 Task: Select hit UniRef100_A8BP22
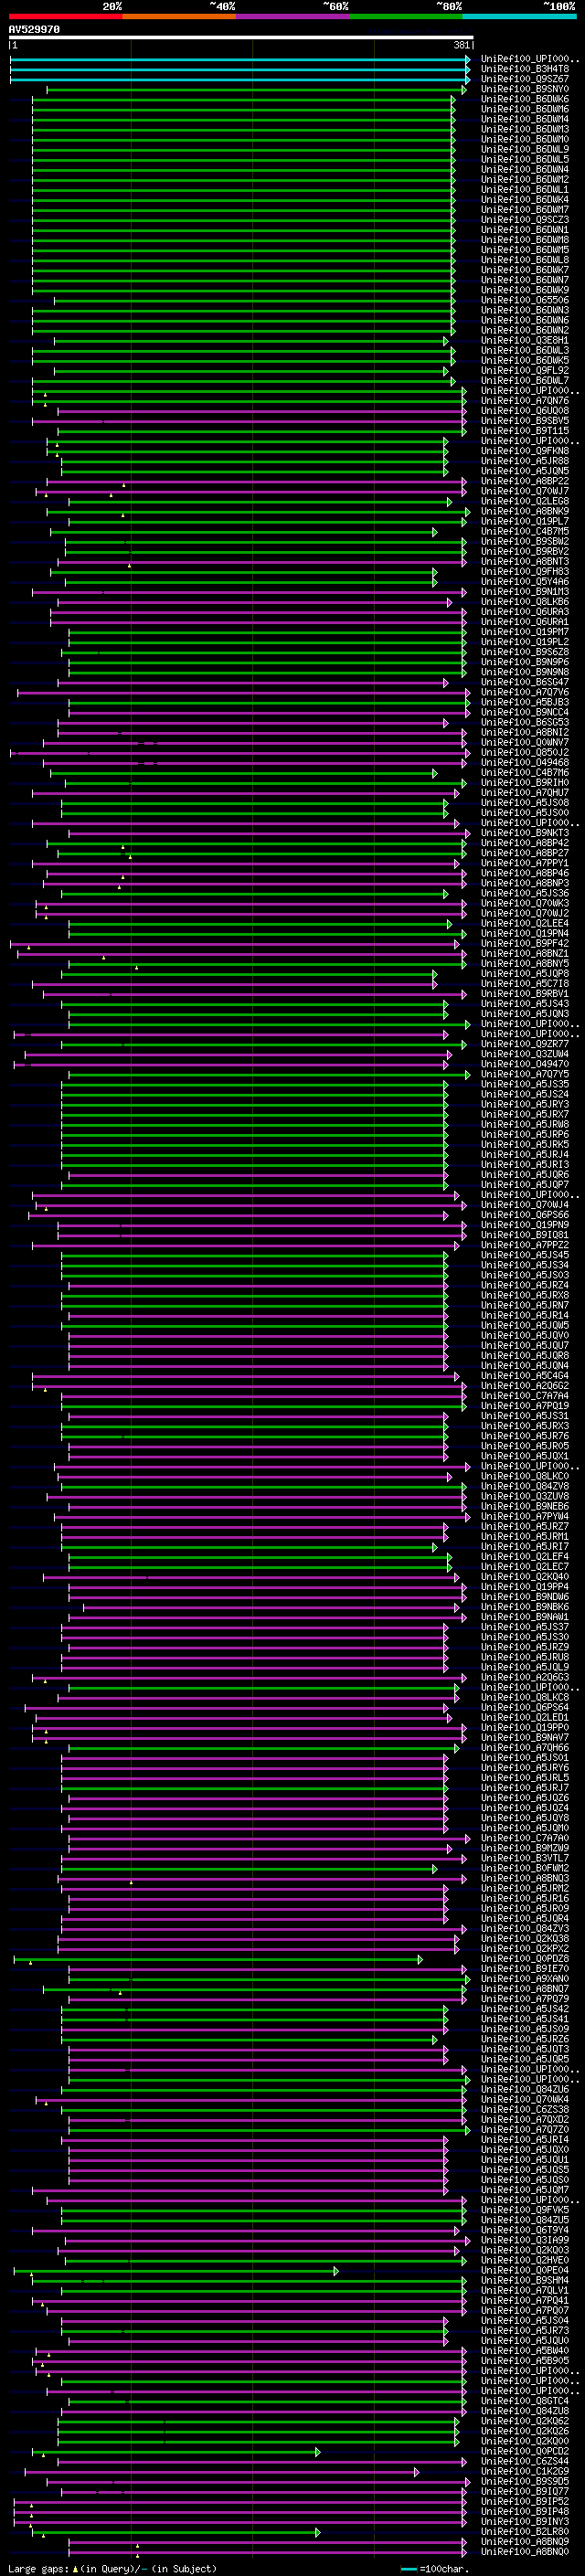pos(525,481)
